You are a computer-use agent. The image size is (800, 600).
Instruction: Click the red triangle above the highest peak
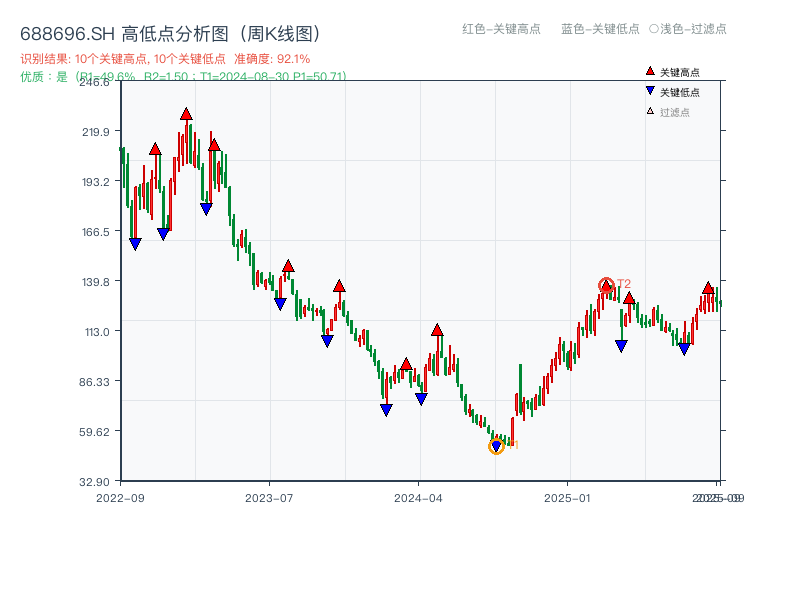point(185,113)
